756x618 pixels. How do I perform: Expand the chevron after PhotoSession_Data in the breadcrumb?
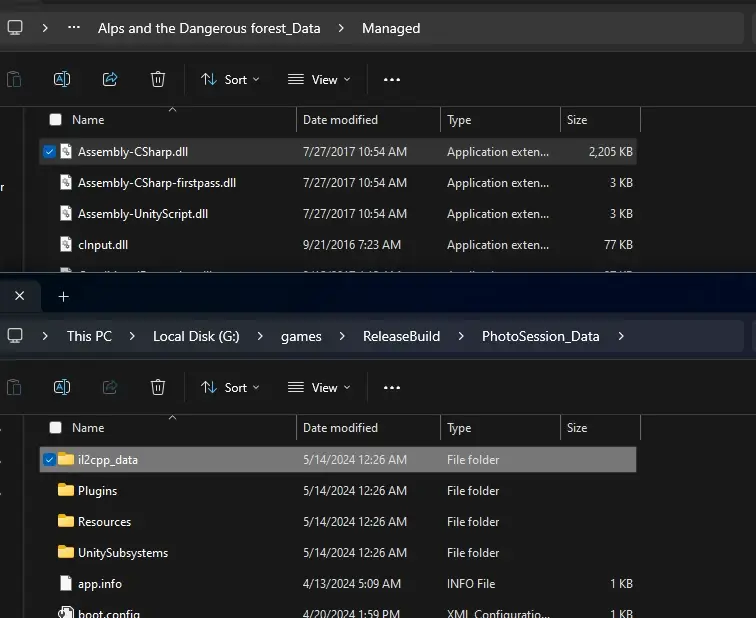[621, 336]
